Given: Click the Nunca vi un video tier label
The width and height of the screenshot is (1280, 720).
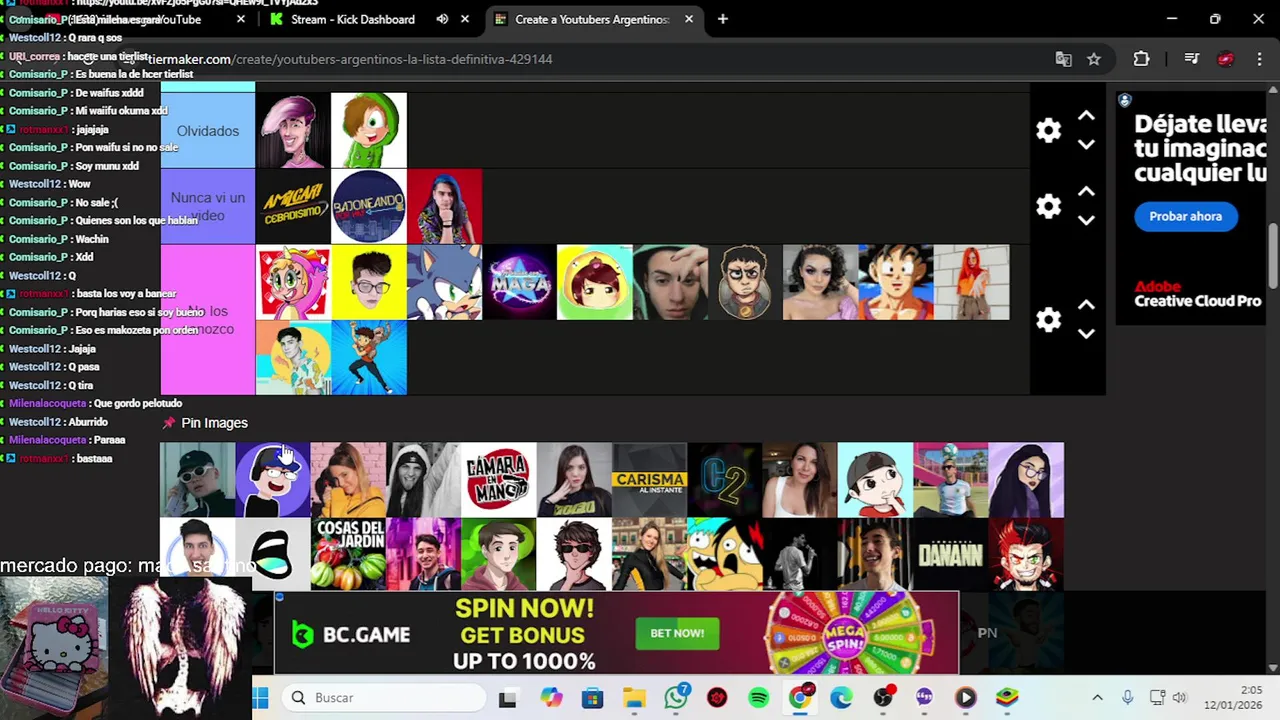Looking at the screenshot, I should pyautogui.click(x=208, y=207).
